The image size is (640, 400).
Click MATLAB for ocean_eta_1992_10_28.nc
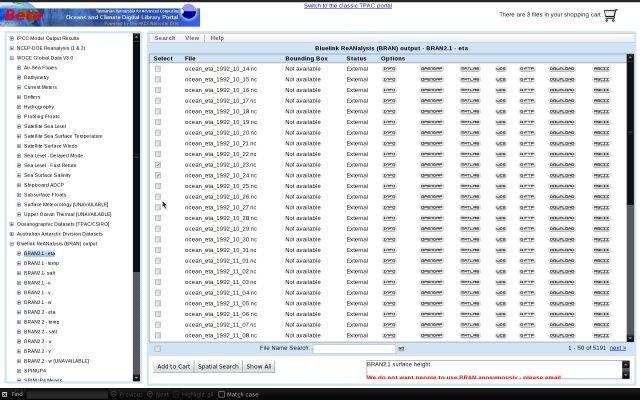[470, 218]
